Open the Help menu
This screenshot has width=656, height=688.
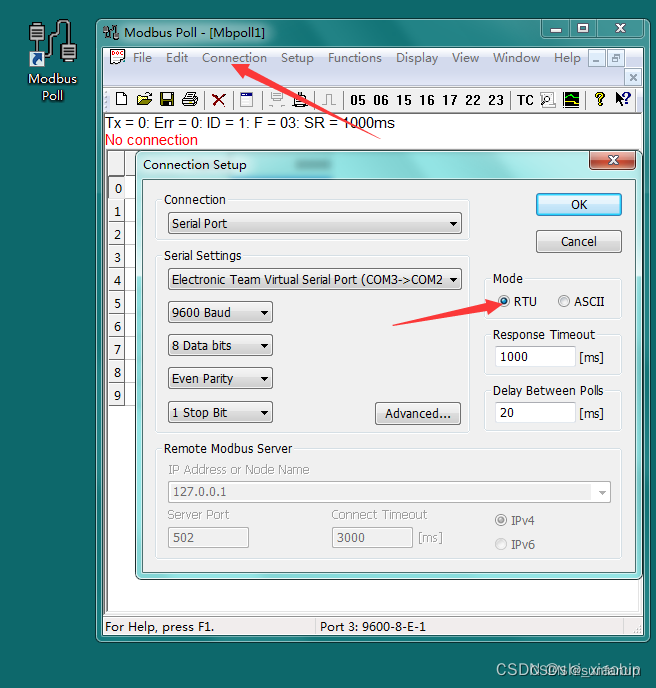[x=567, y=57]
